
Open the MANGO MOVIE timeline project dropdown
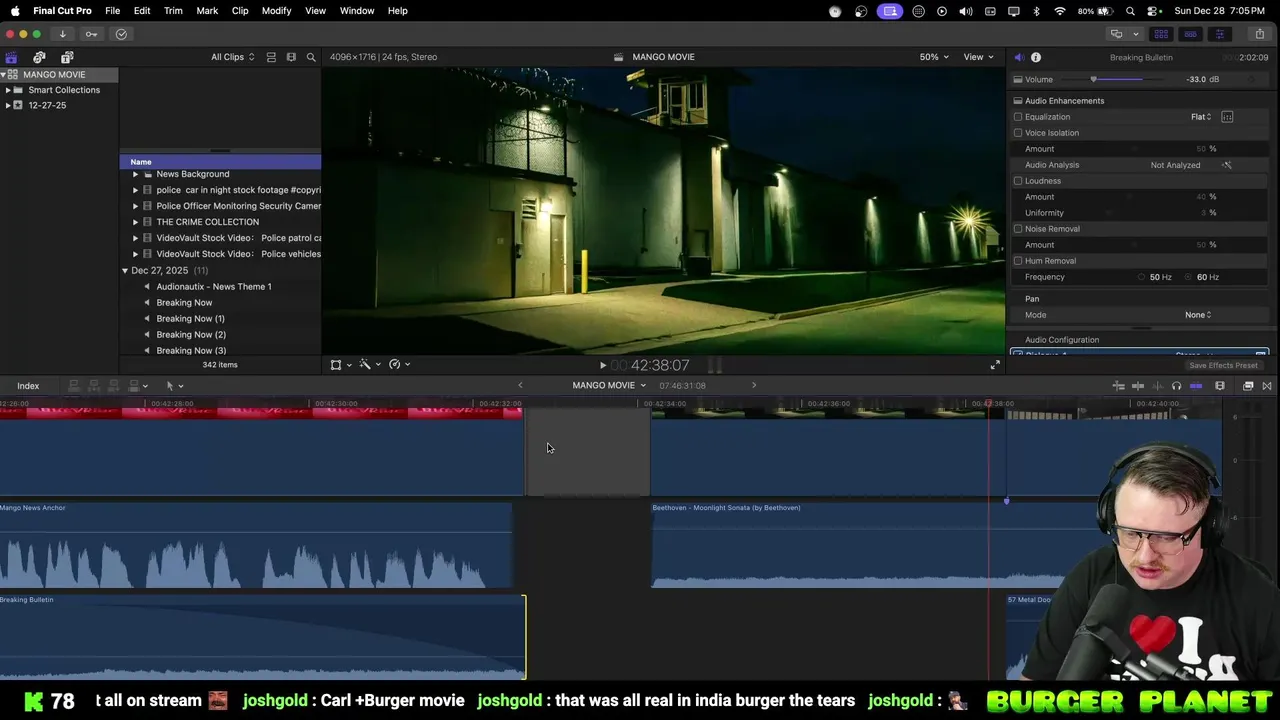click(609, 386)
